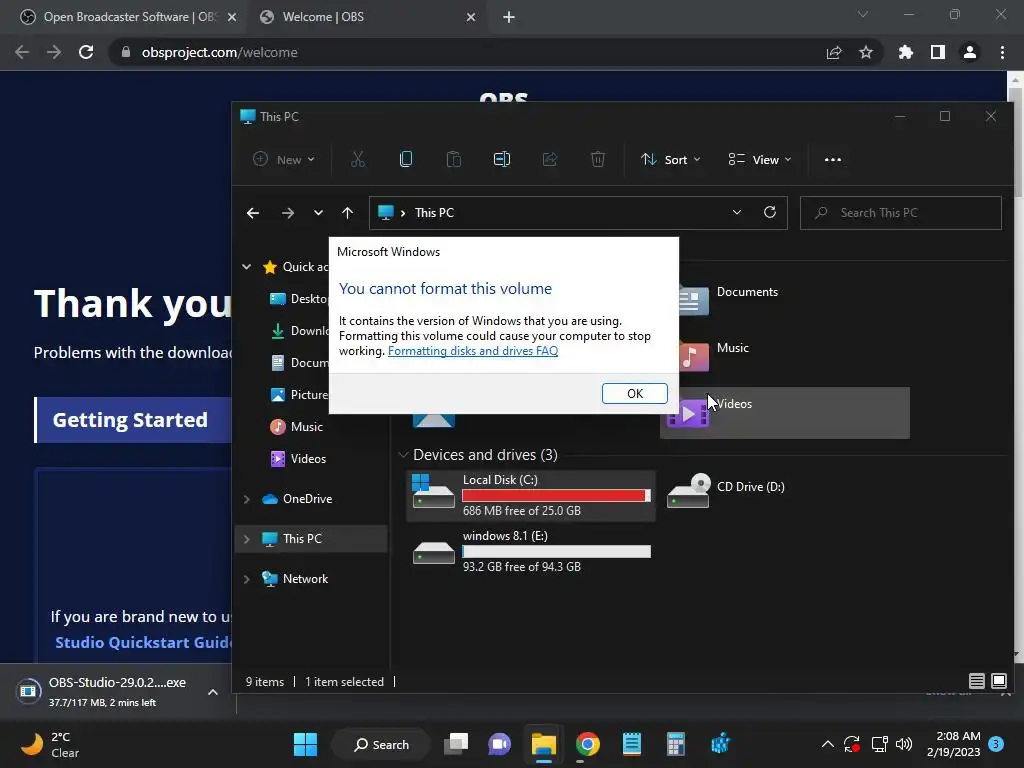Click the Local Disk (C:) usage bar
Image resolution: width=1024 pixels, height=768 pixels.
click(556, 496)
